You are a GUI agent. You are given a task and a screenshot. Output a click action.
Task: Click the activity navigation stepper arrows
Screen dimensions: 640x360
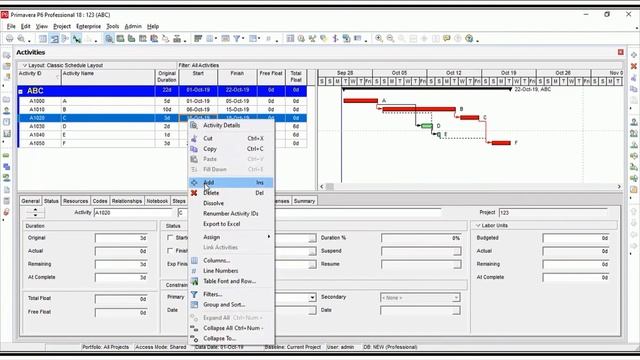point(35,212)
